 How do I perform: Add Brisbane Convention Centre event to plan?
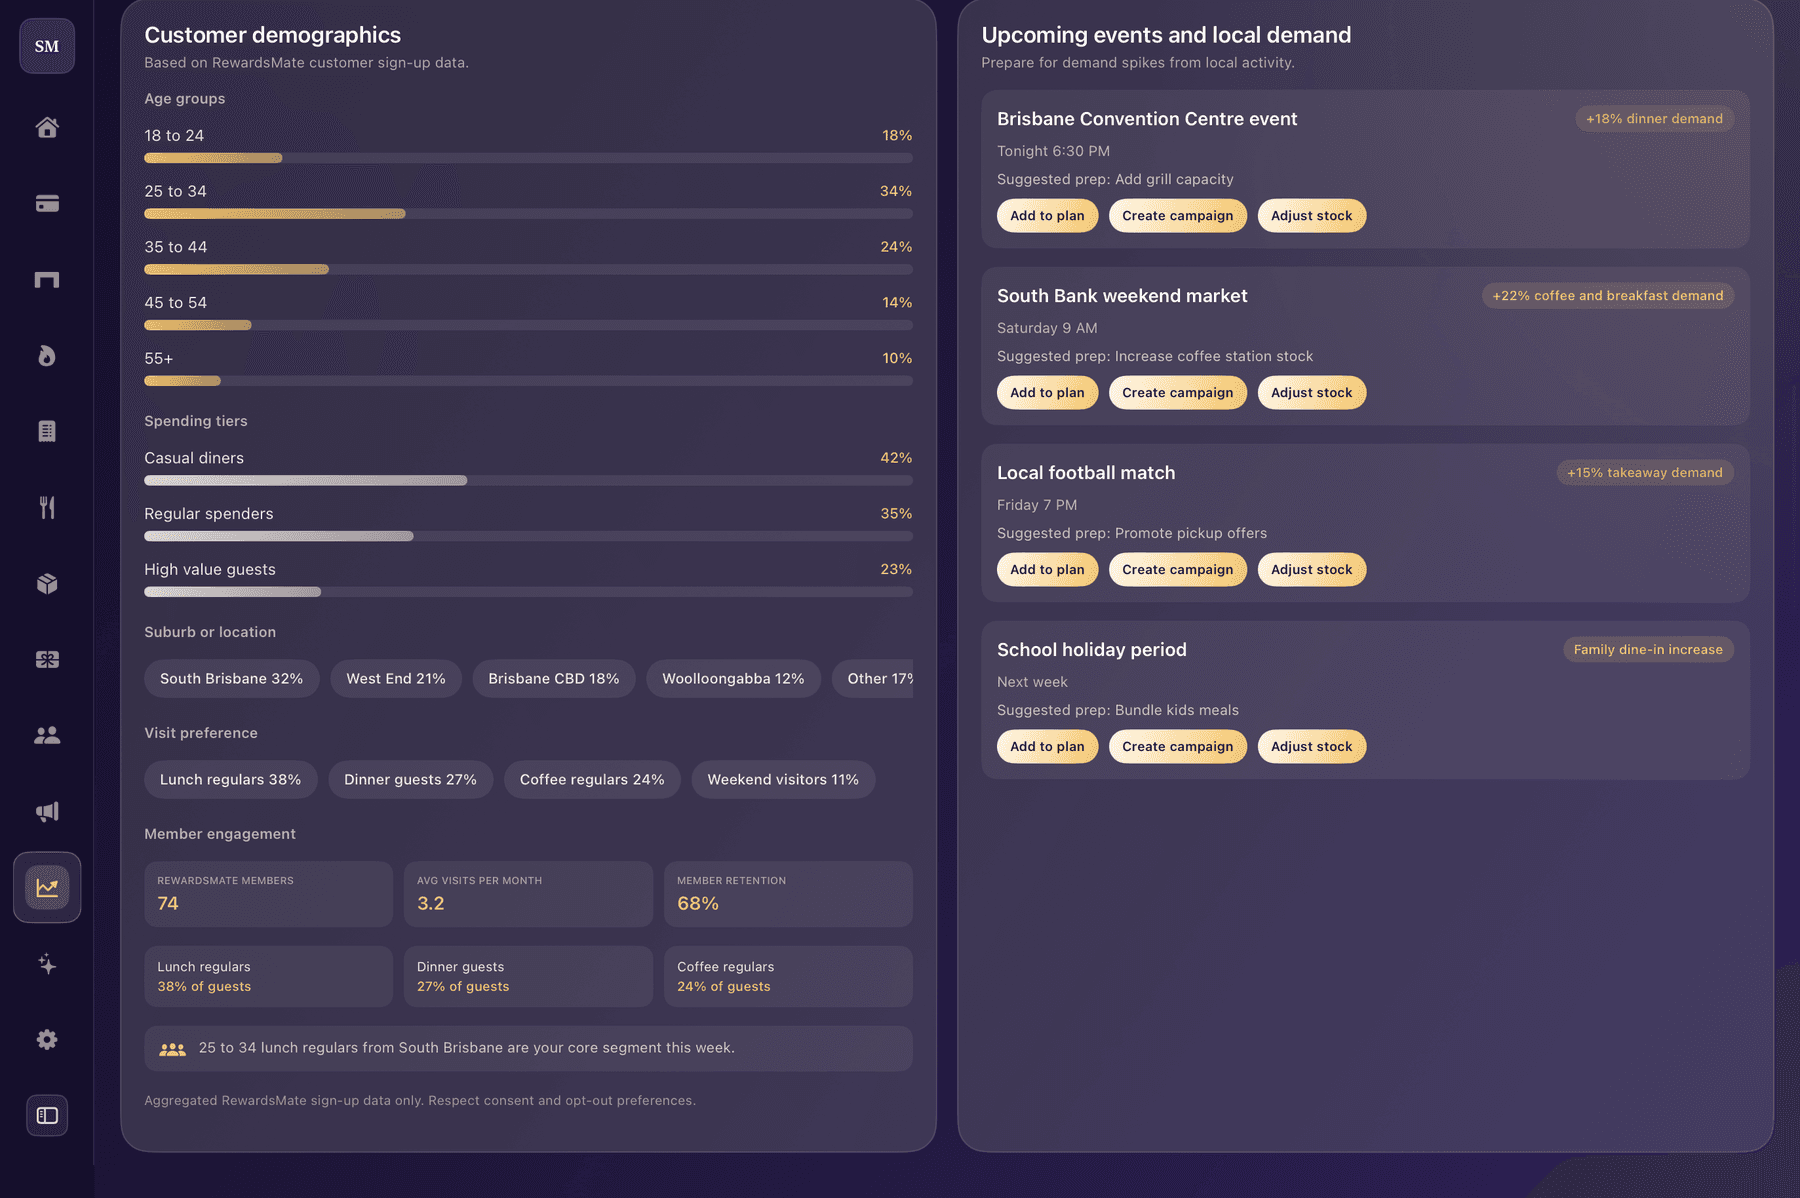pos(1047,216)
